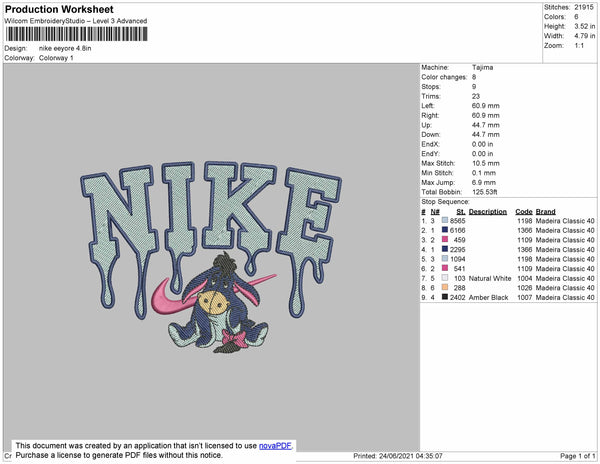The image size is (600, 464).
Task: Click the width value '4.79 in'
Action: (x=584, y=36)
